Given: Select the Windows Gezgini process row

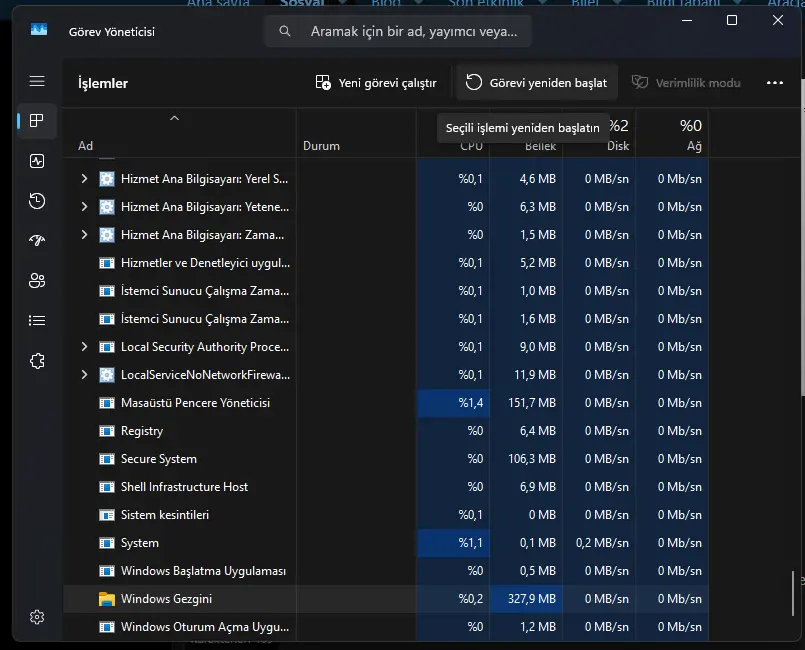Looking at the screenshot, I should 385,599.
